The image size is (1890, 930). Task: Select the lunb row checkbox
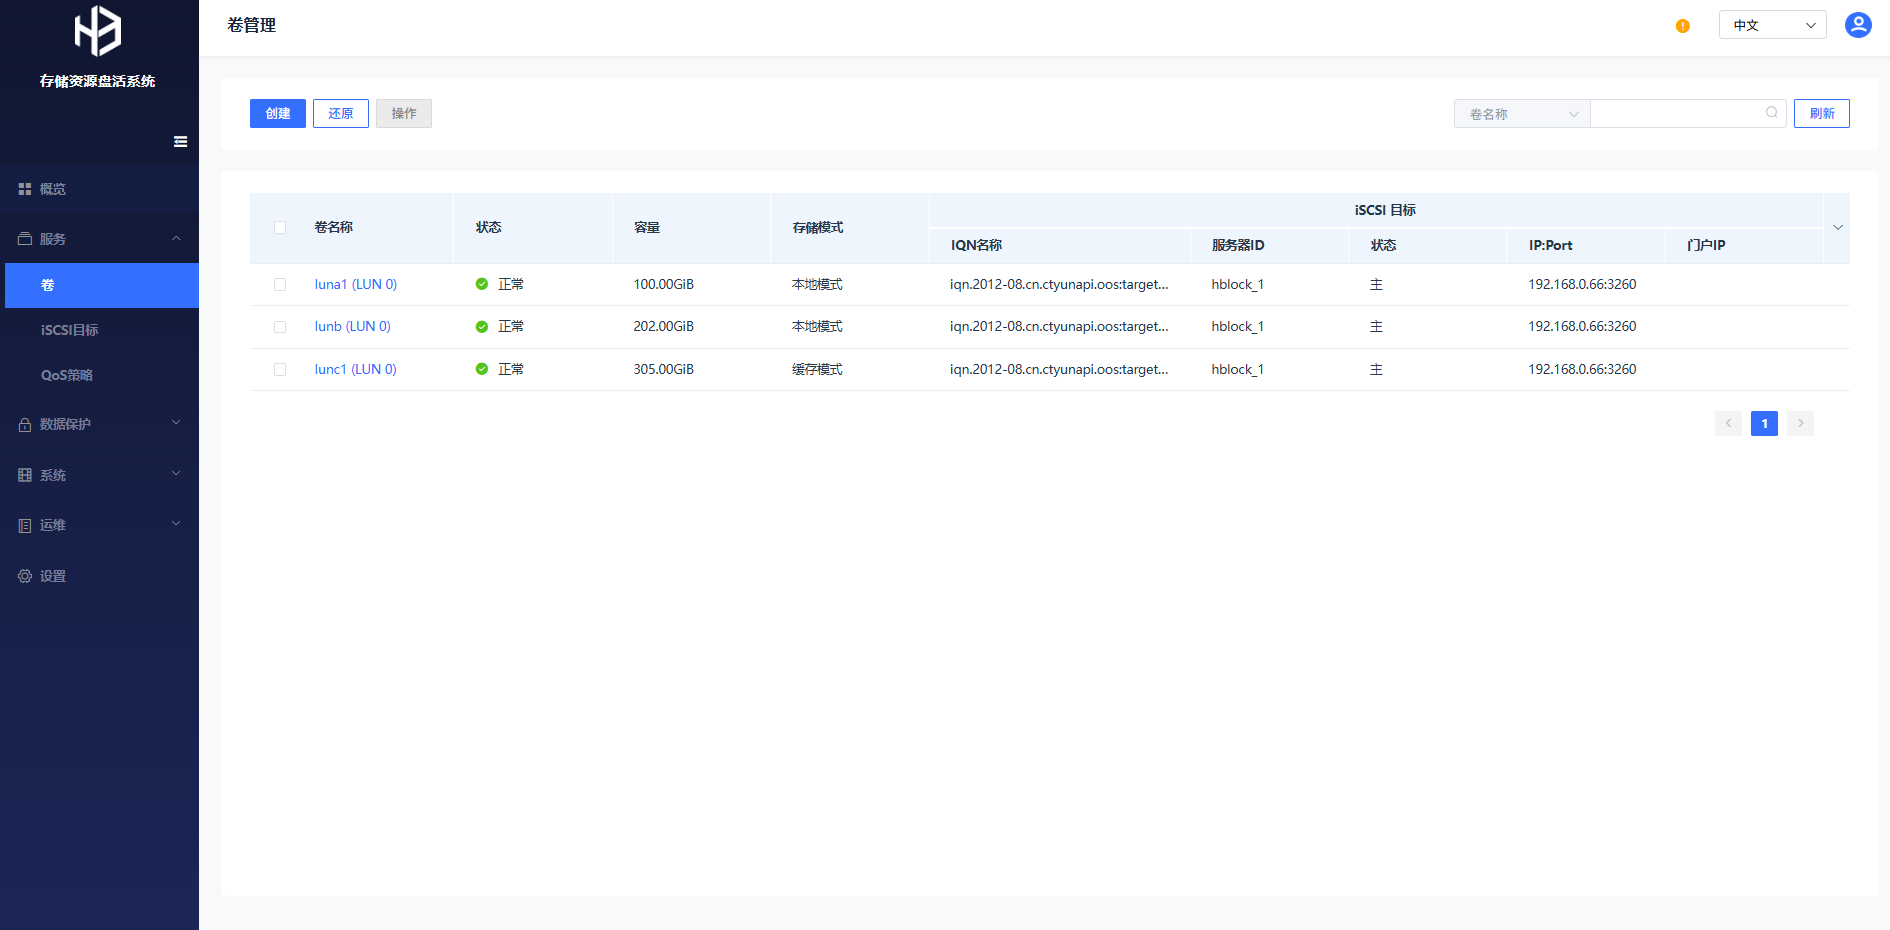tap(280, 327)
